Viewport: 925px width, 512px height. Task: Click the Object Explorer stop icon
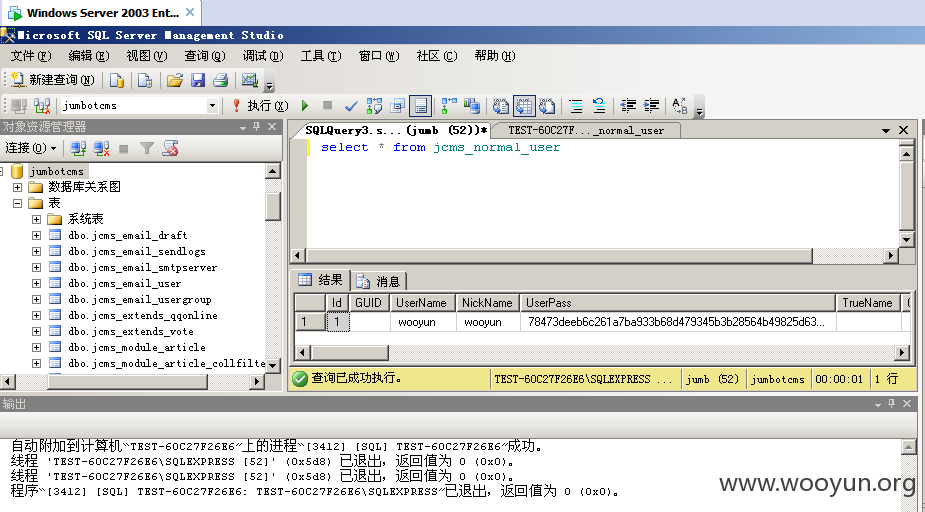coord(123,149)
